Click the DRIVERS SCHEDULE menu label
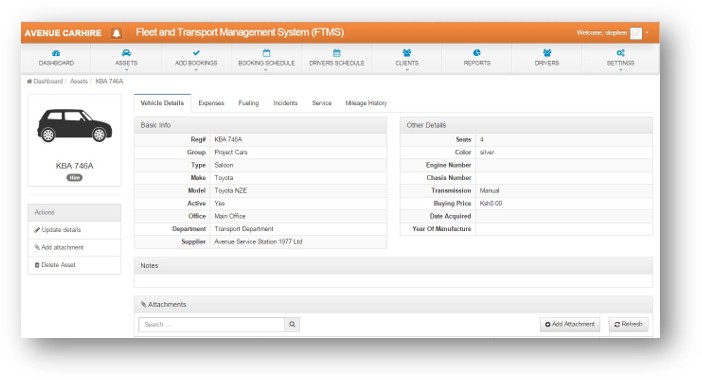Image resolution: width=702 pixels, height=380 pixels. pos(337,63)
